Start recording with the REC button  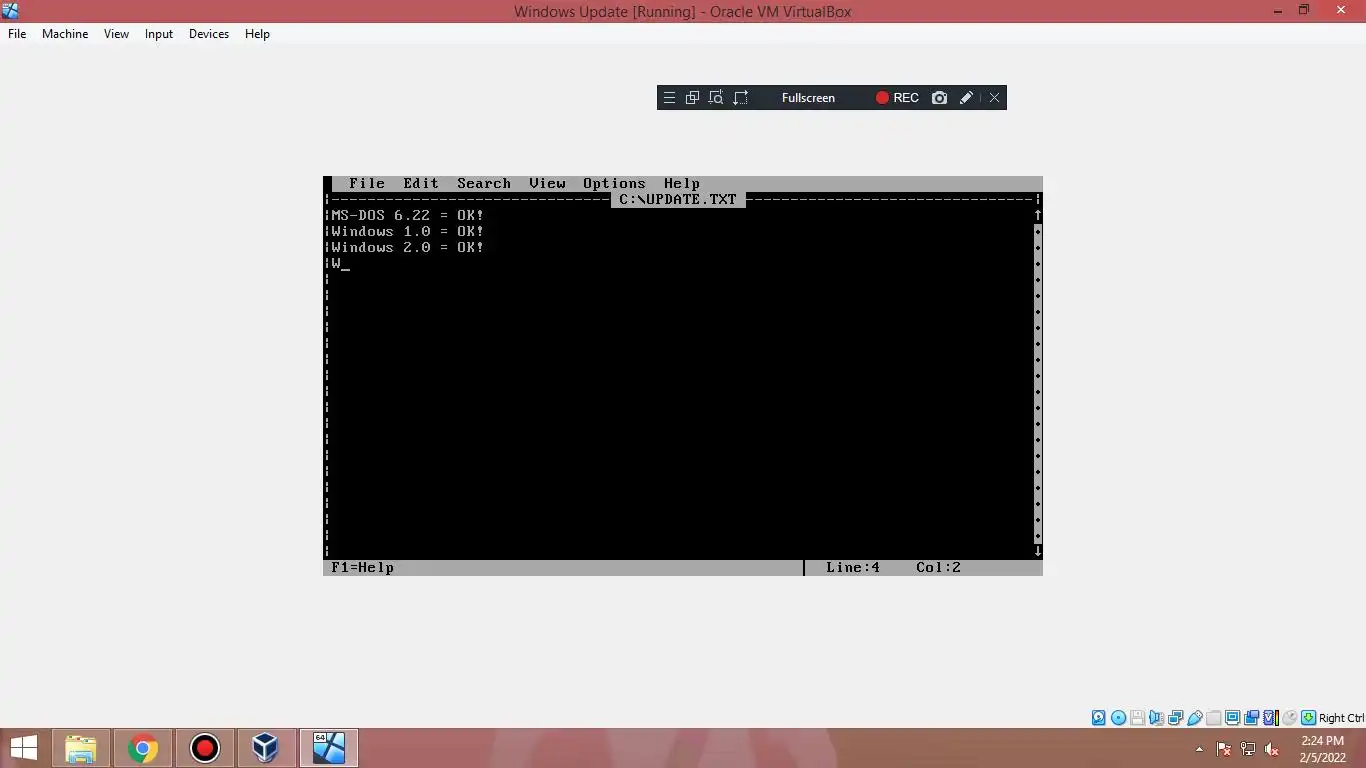[897, 98]
